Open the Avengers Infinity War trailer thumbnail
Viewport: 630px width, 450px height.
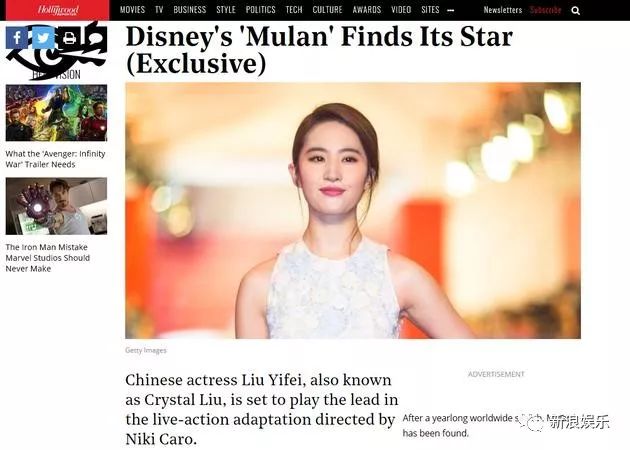pos(56,113)
